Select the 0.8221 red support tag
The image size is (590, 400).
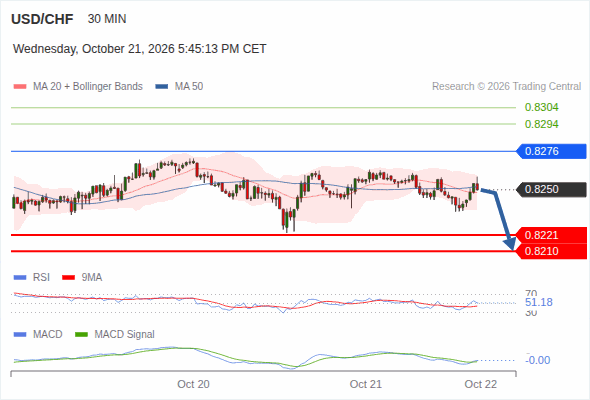coord(551,235)
